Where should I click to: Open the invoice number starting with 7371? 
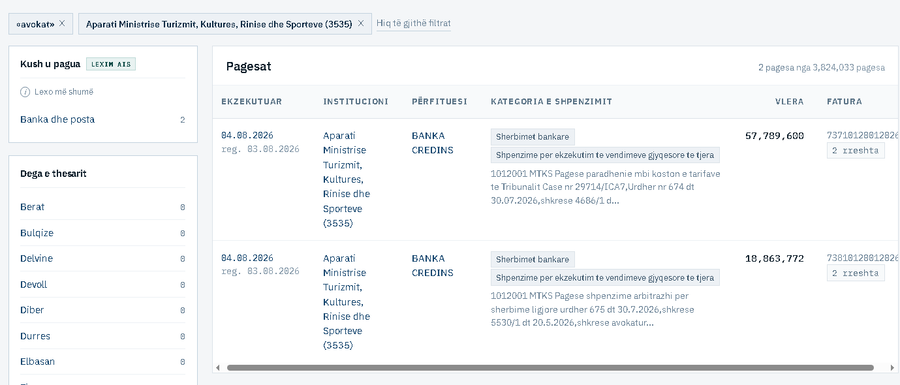863,135
